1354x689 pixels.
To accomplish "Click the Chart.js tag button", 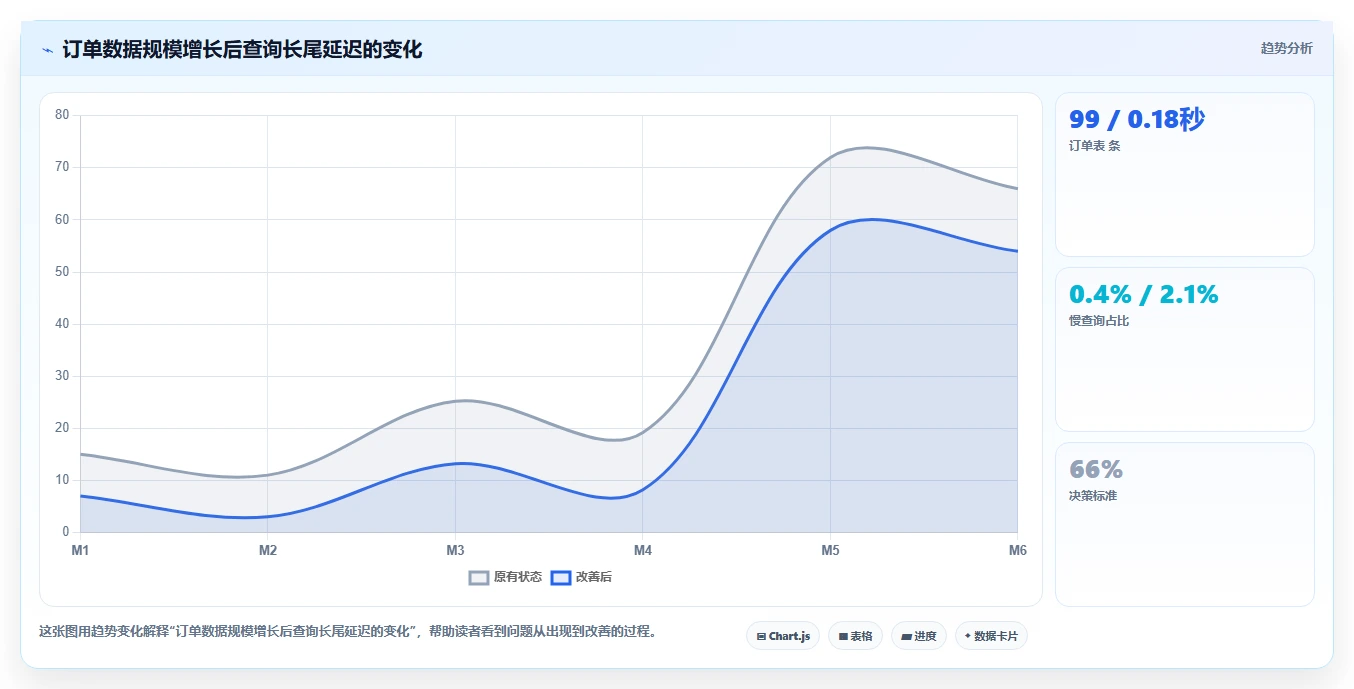I will pyautogui.click(x=783, y=636).
